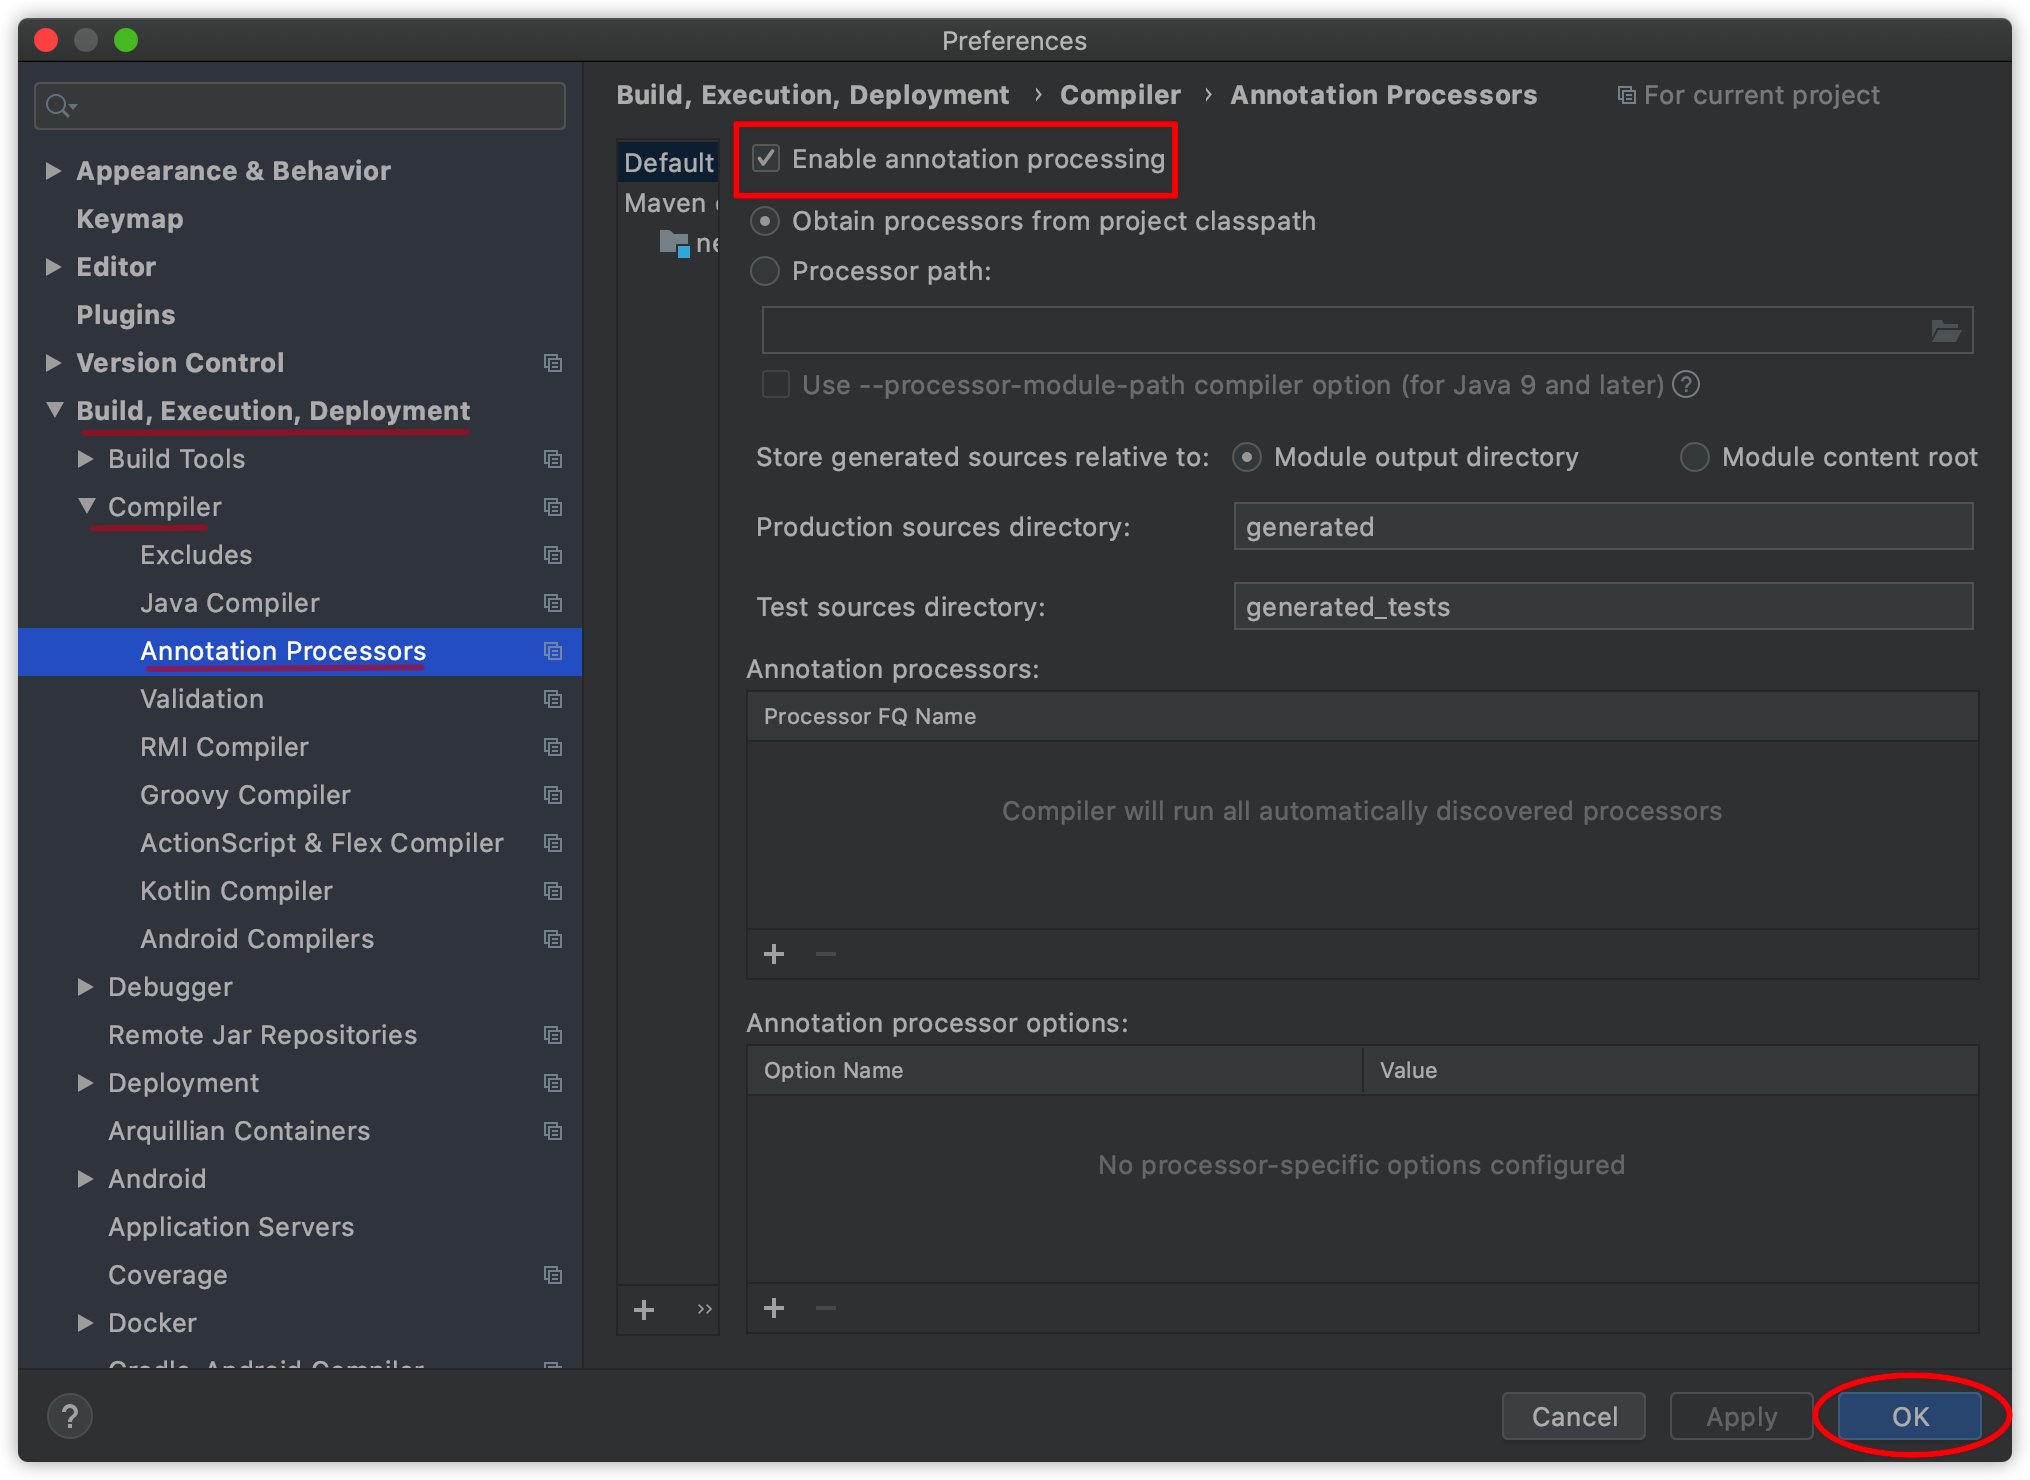Toggle Use --processor-module-path compiler option checkbox
Screen dimensions: 2030x1480
pyautogui.click(x=776, y=384)
